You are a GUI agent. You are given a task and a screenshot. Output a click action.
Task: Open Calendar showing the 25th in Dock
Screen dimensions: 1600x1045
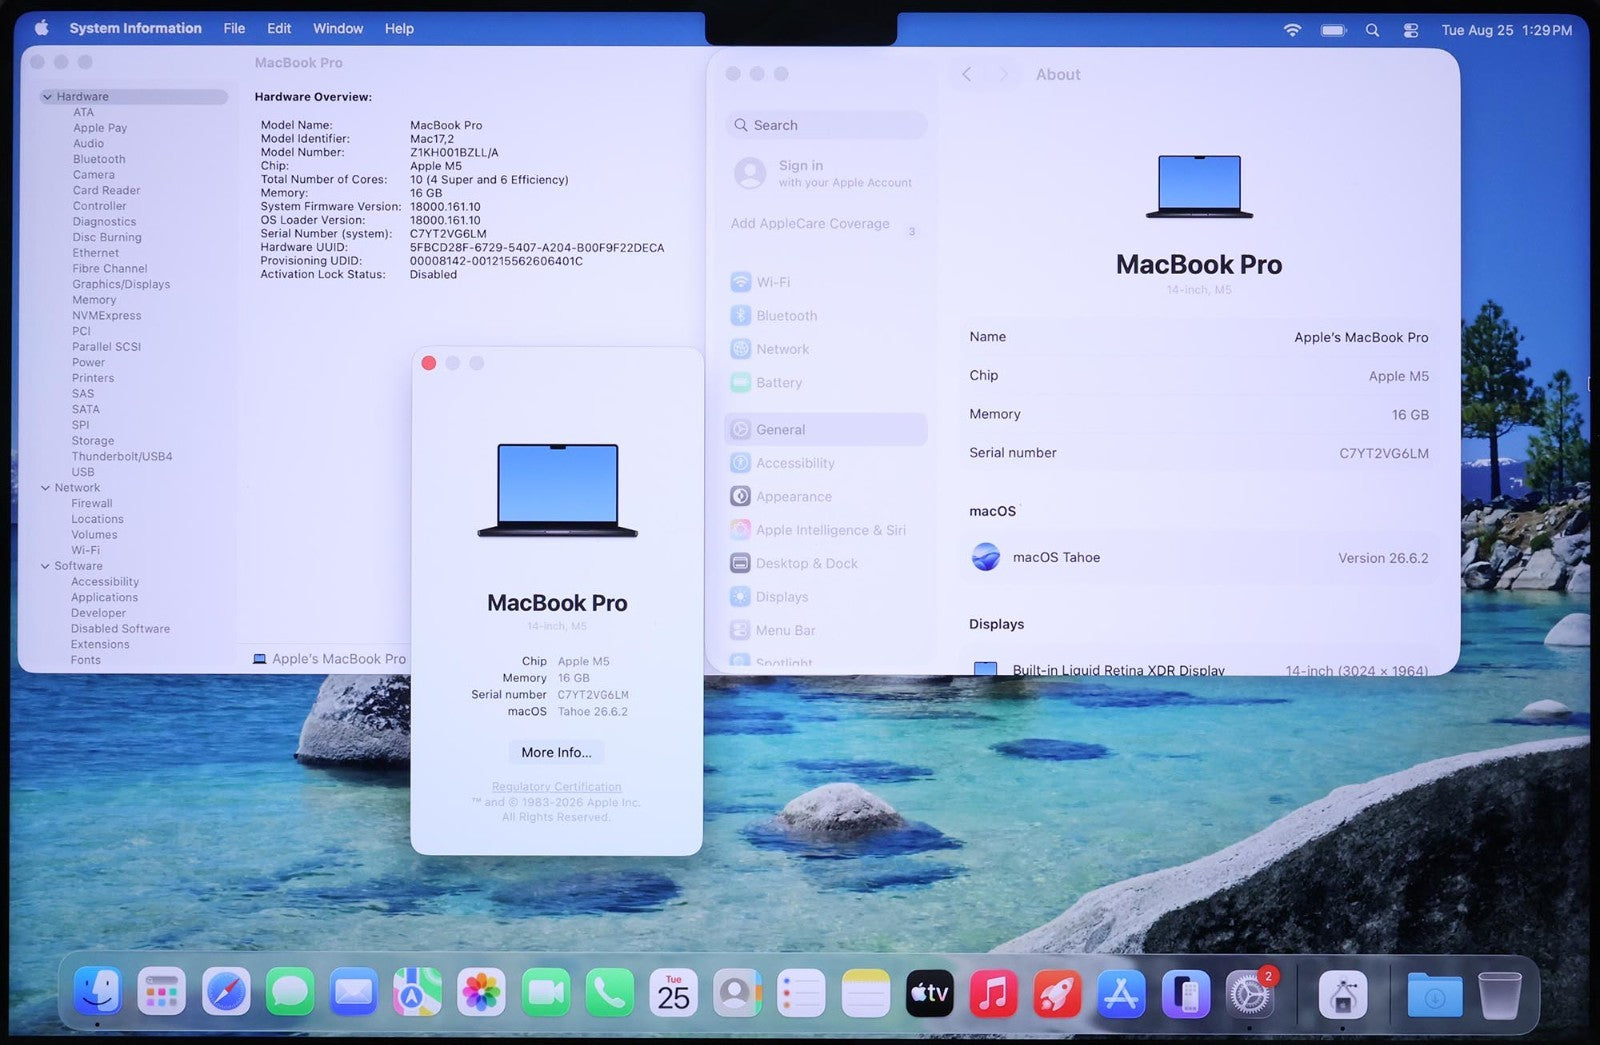[673, 992]
